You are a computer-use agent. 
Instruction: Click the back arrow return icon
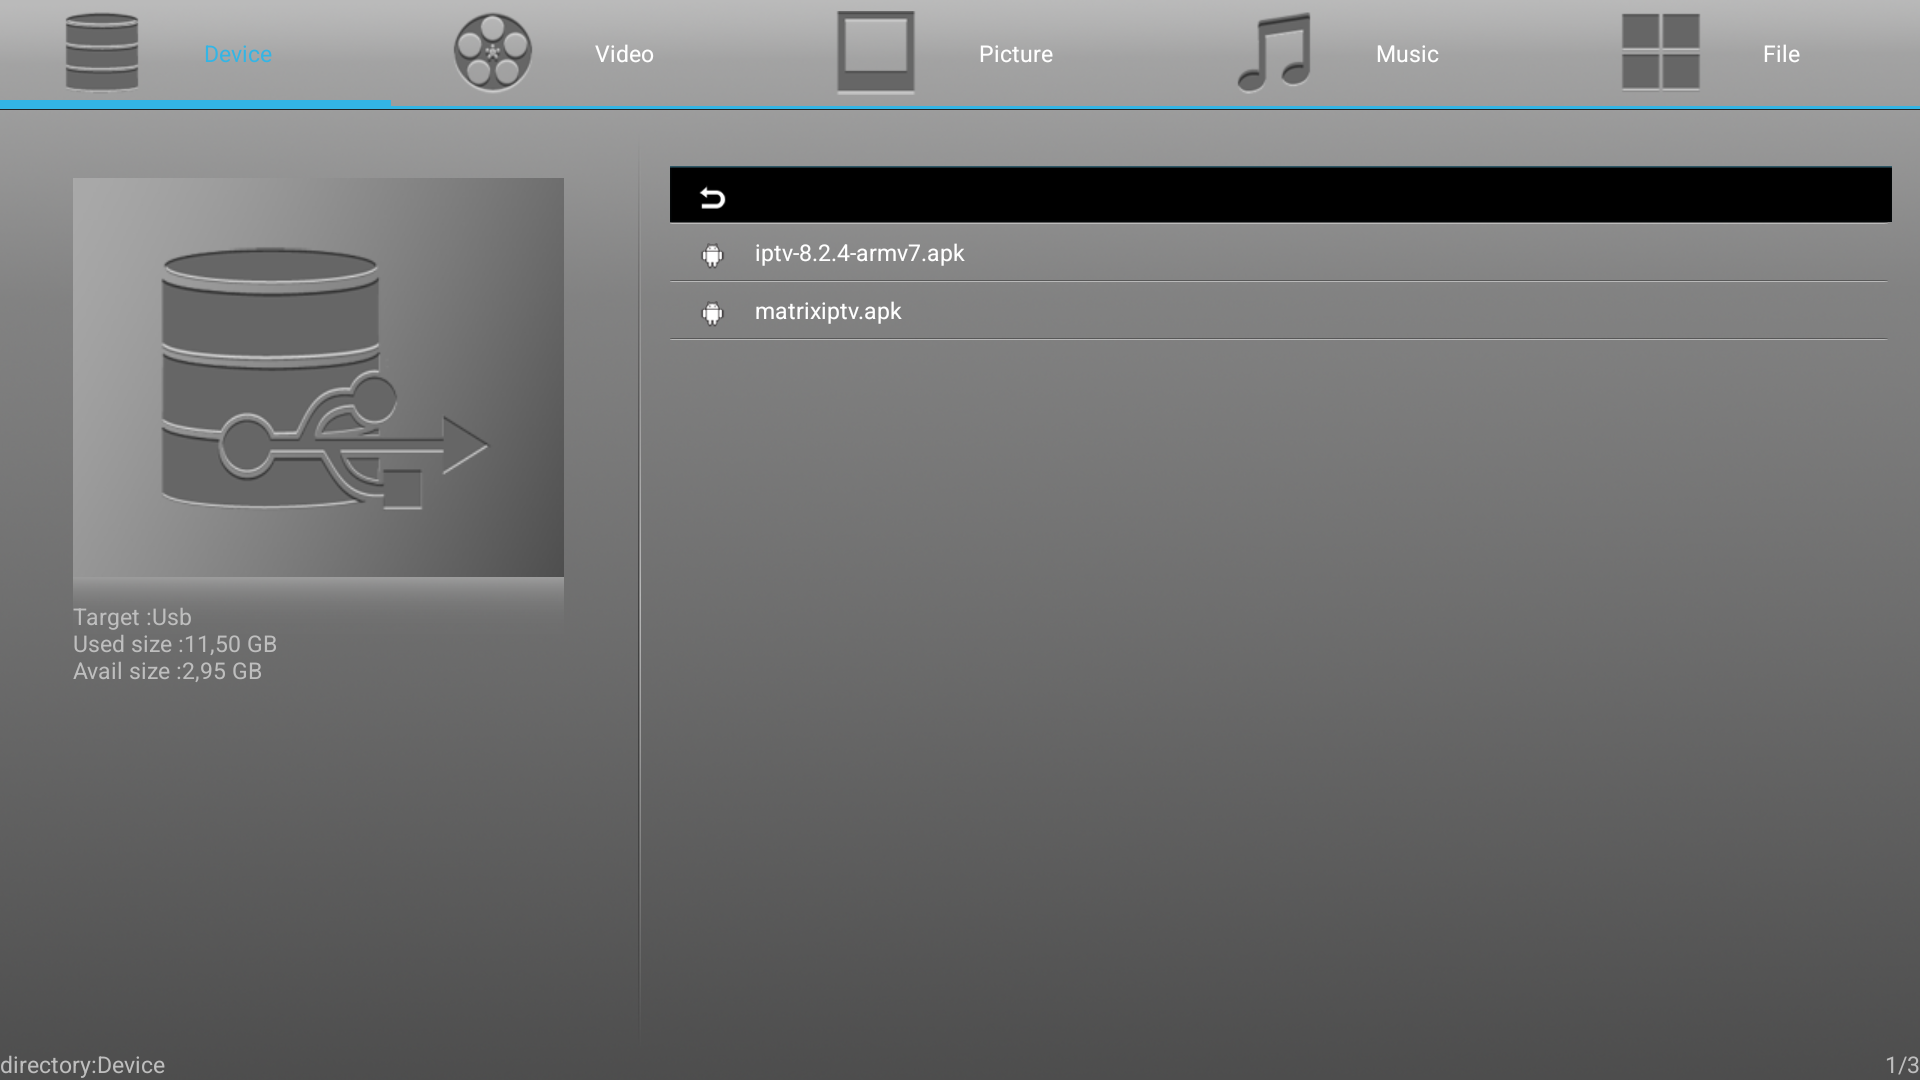click(x=712, y=198)
